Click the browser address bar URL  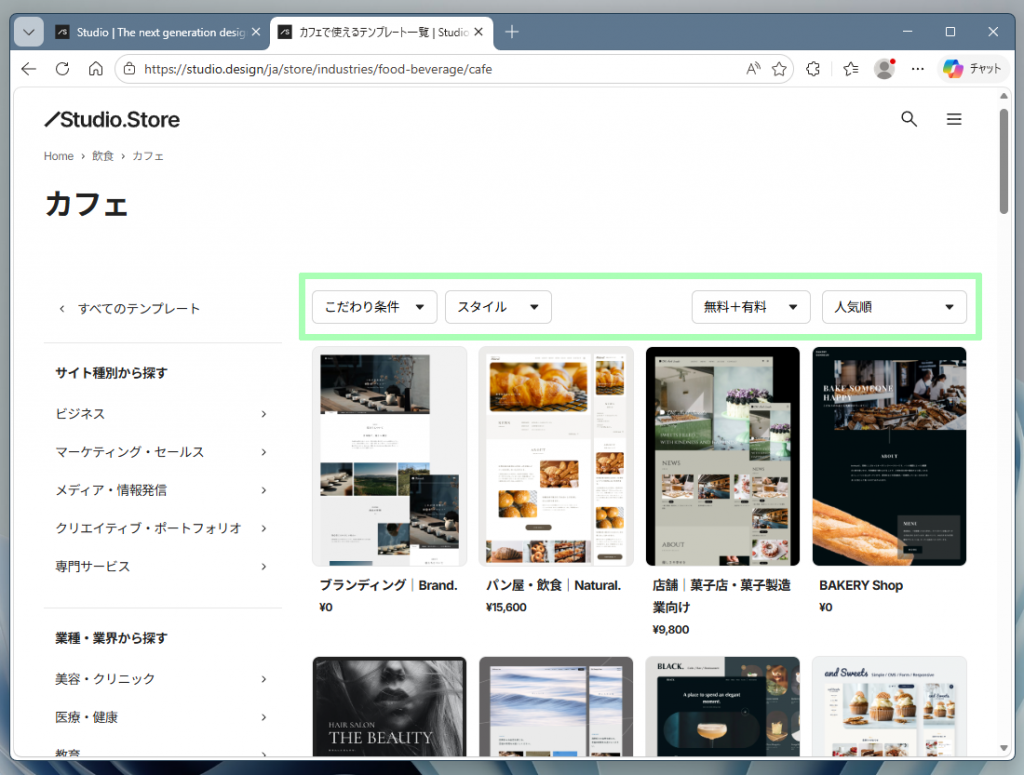coord(318,69)
